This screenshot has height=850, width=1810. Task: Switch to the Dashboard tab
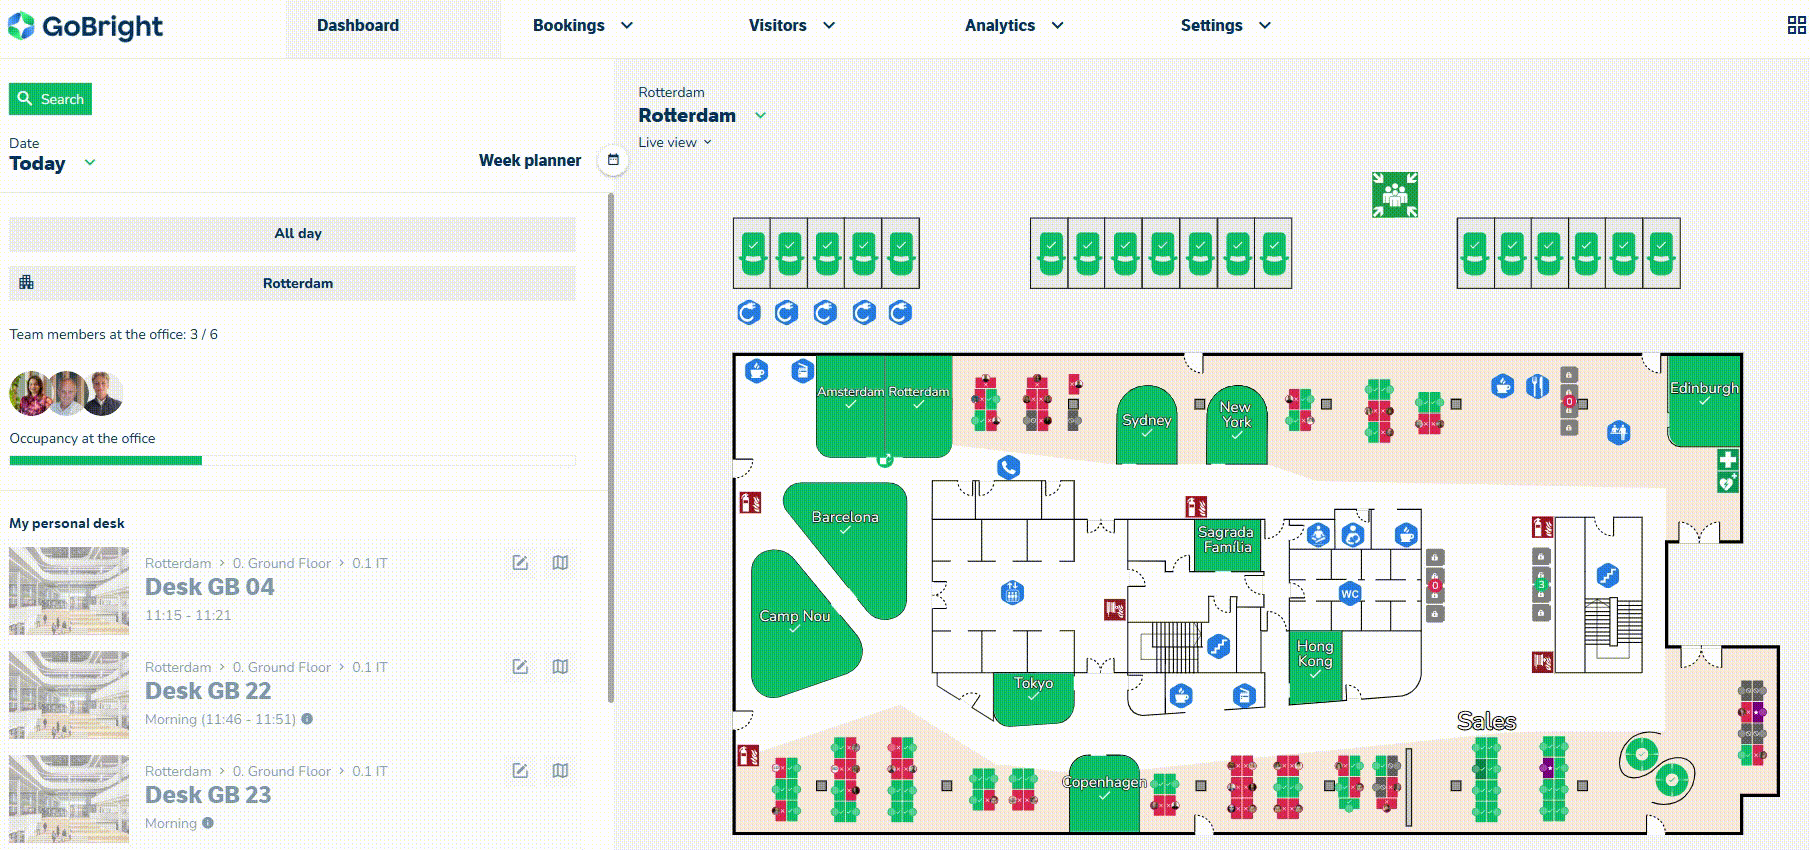(x=358, y=26)
